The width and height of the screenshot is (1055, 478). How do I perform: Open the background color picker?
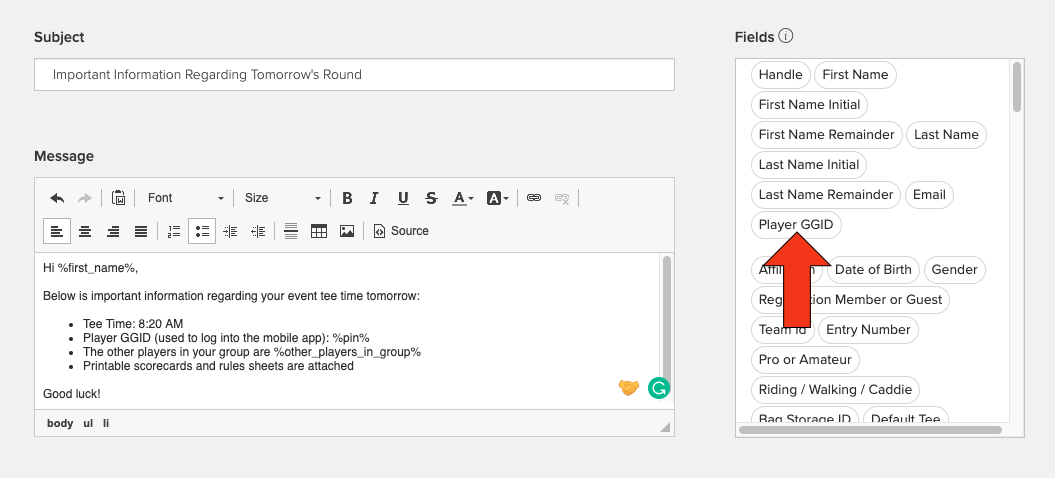(x=498, y=198)
